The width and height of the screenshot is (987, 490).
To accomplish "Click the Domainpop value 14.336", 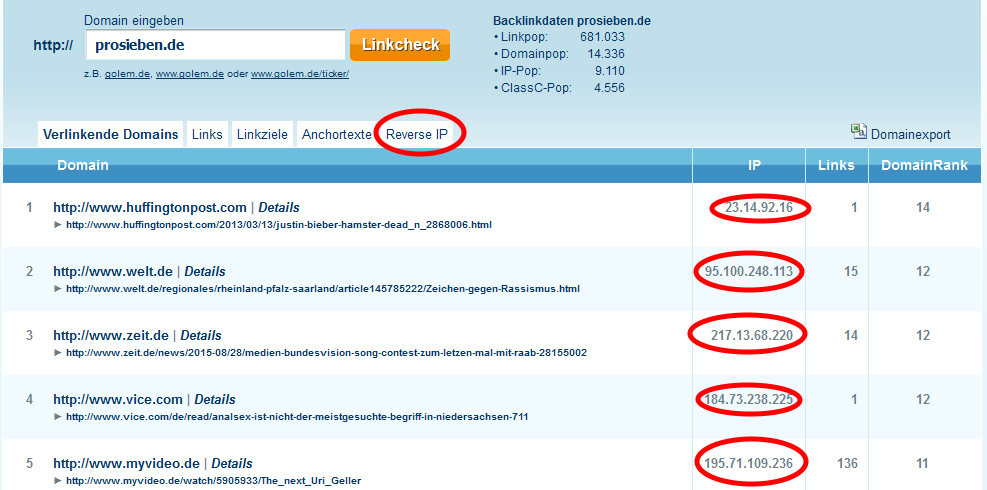I will tap(606, 54).
